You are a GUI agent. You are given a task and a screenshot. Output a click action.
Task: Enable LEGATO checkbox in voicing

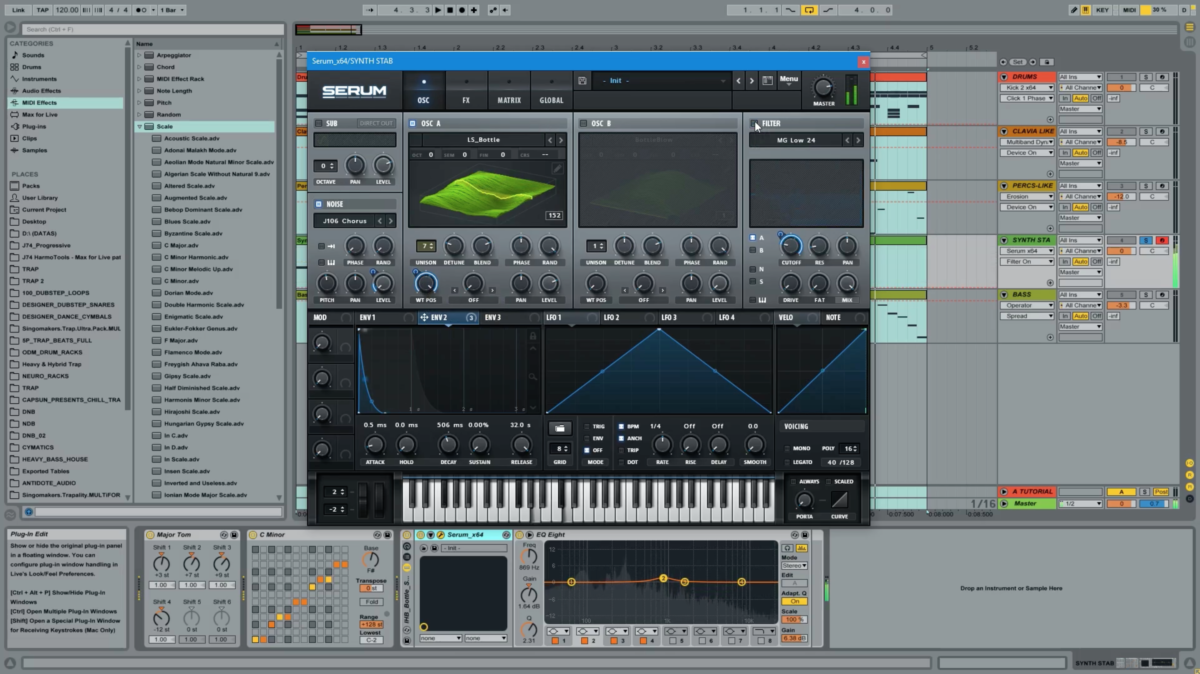click(x=789, y=462)
